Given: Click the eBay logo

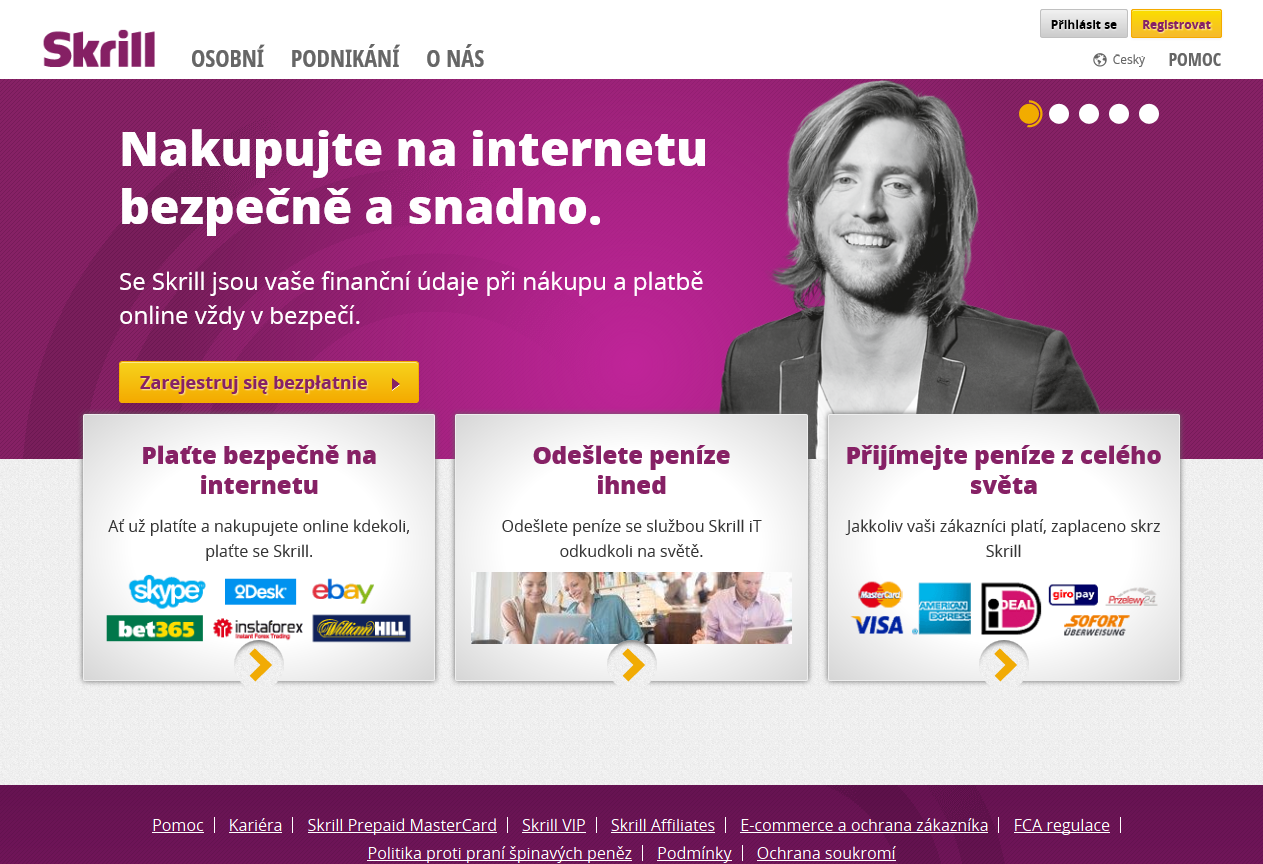Looking at the screenshot, I should tap(343, 591).
